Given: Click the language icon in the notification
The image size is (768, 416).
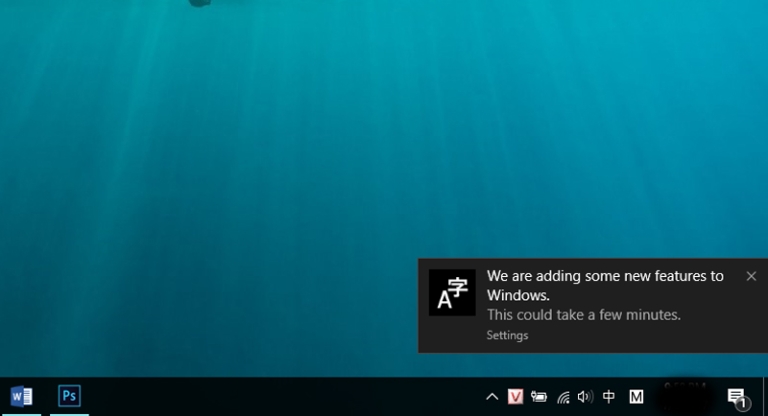Looking at the screenshot, I should point(452,293).
